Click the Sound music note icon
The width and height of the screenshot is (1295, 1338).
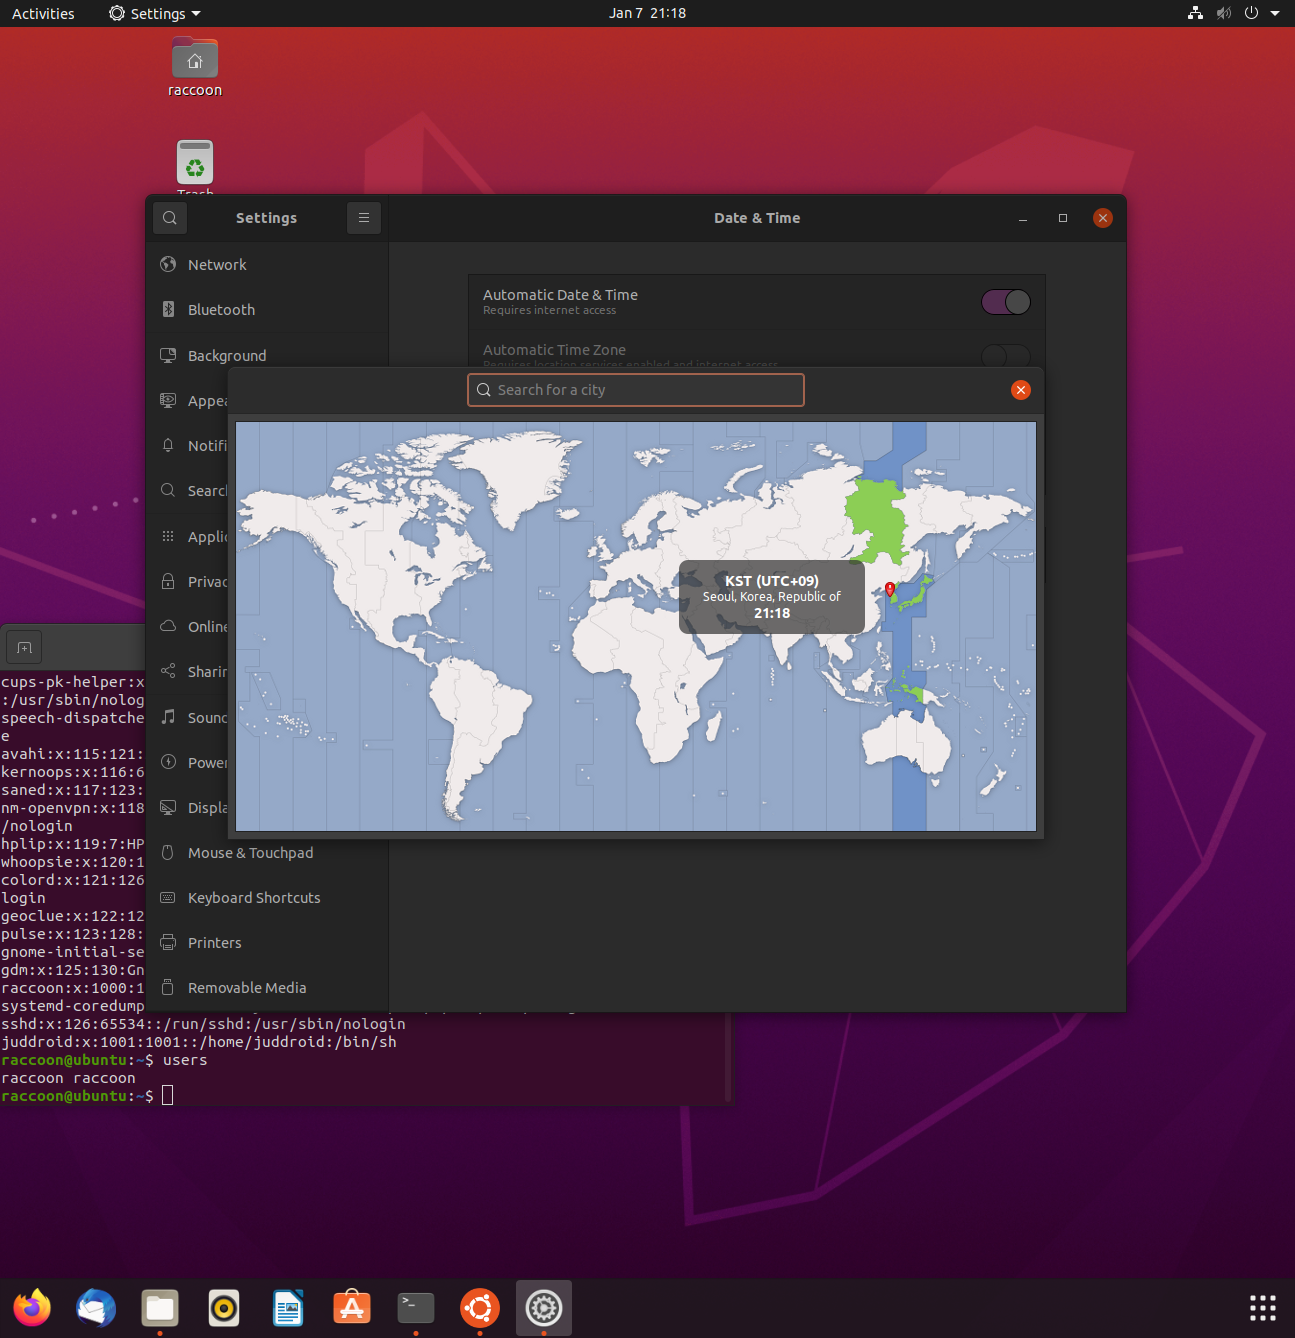(x=168, y=717)
